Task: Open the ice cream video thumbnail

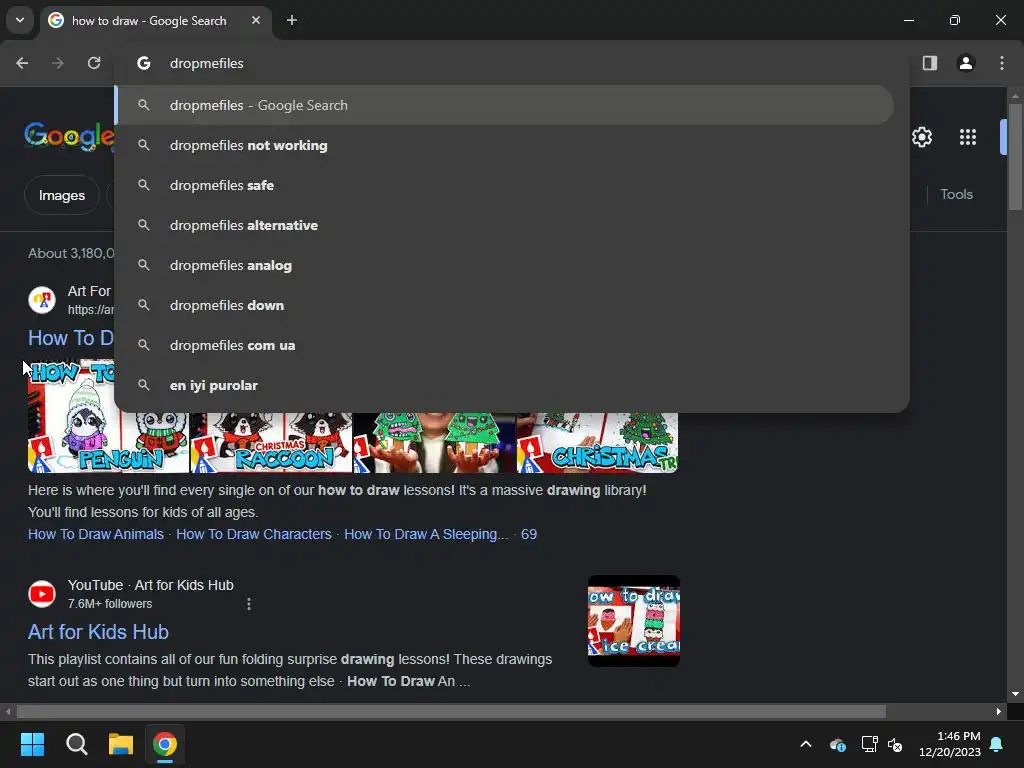Action: (633, 621)
